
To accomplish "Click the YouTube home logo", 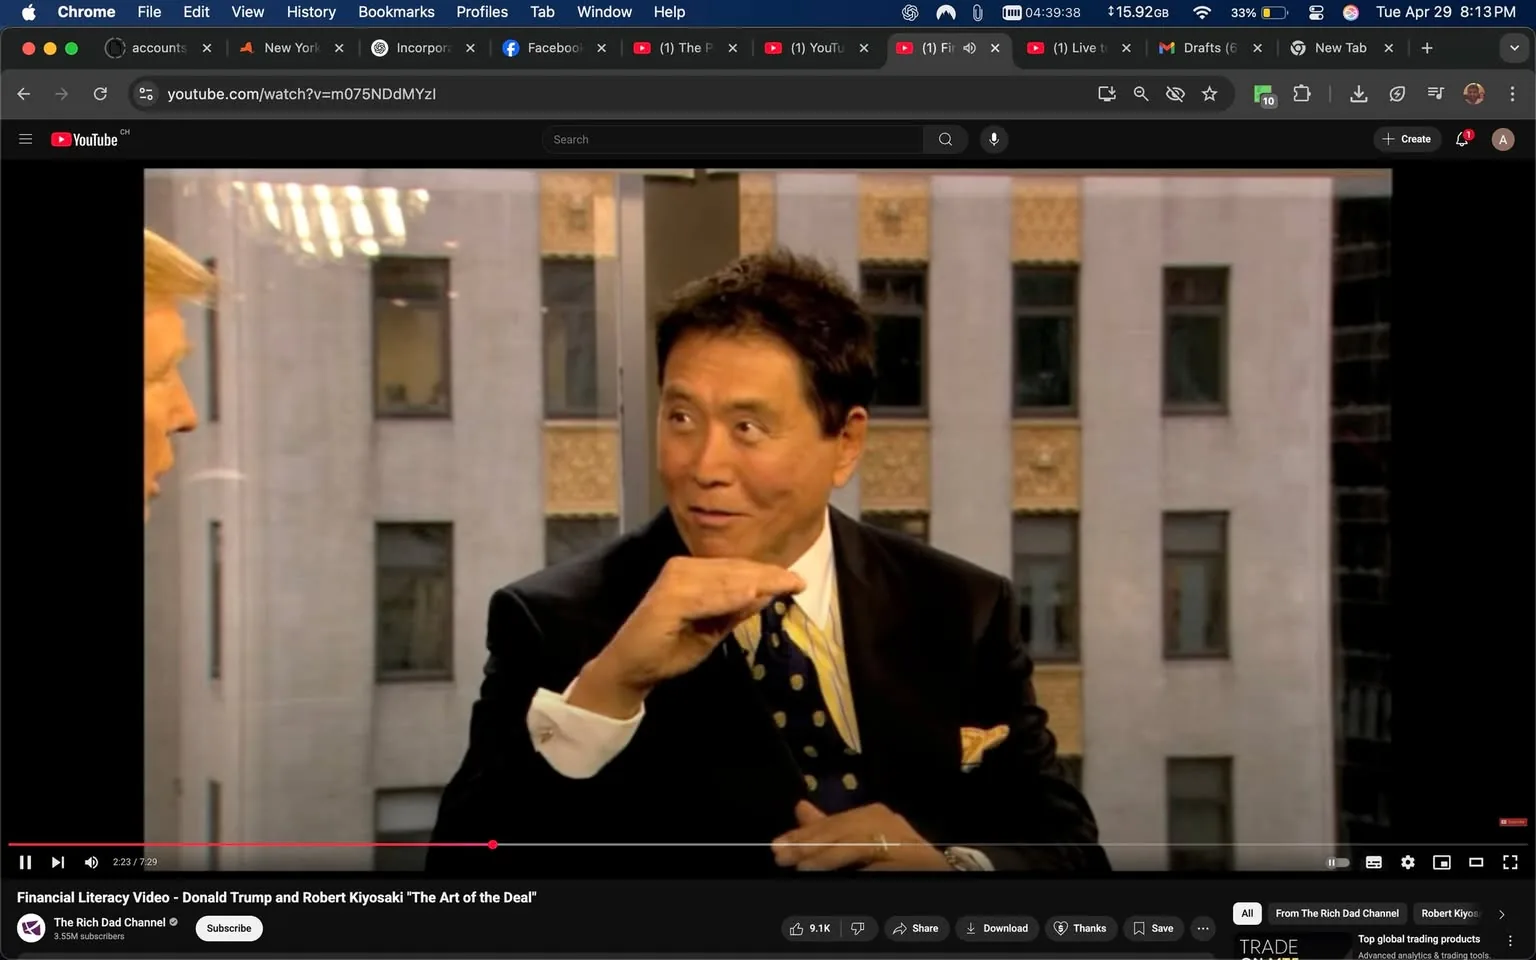I will pyautogui.click(x=85, y=139).
